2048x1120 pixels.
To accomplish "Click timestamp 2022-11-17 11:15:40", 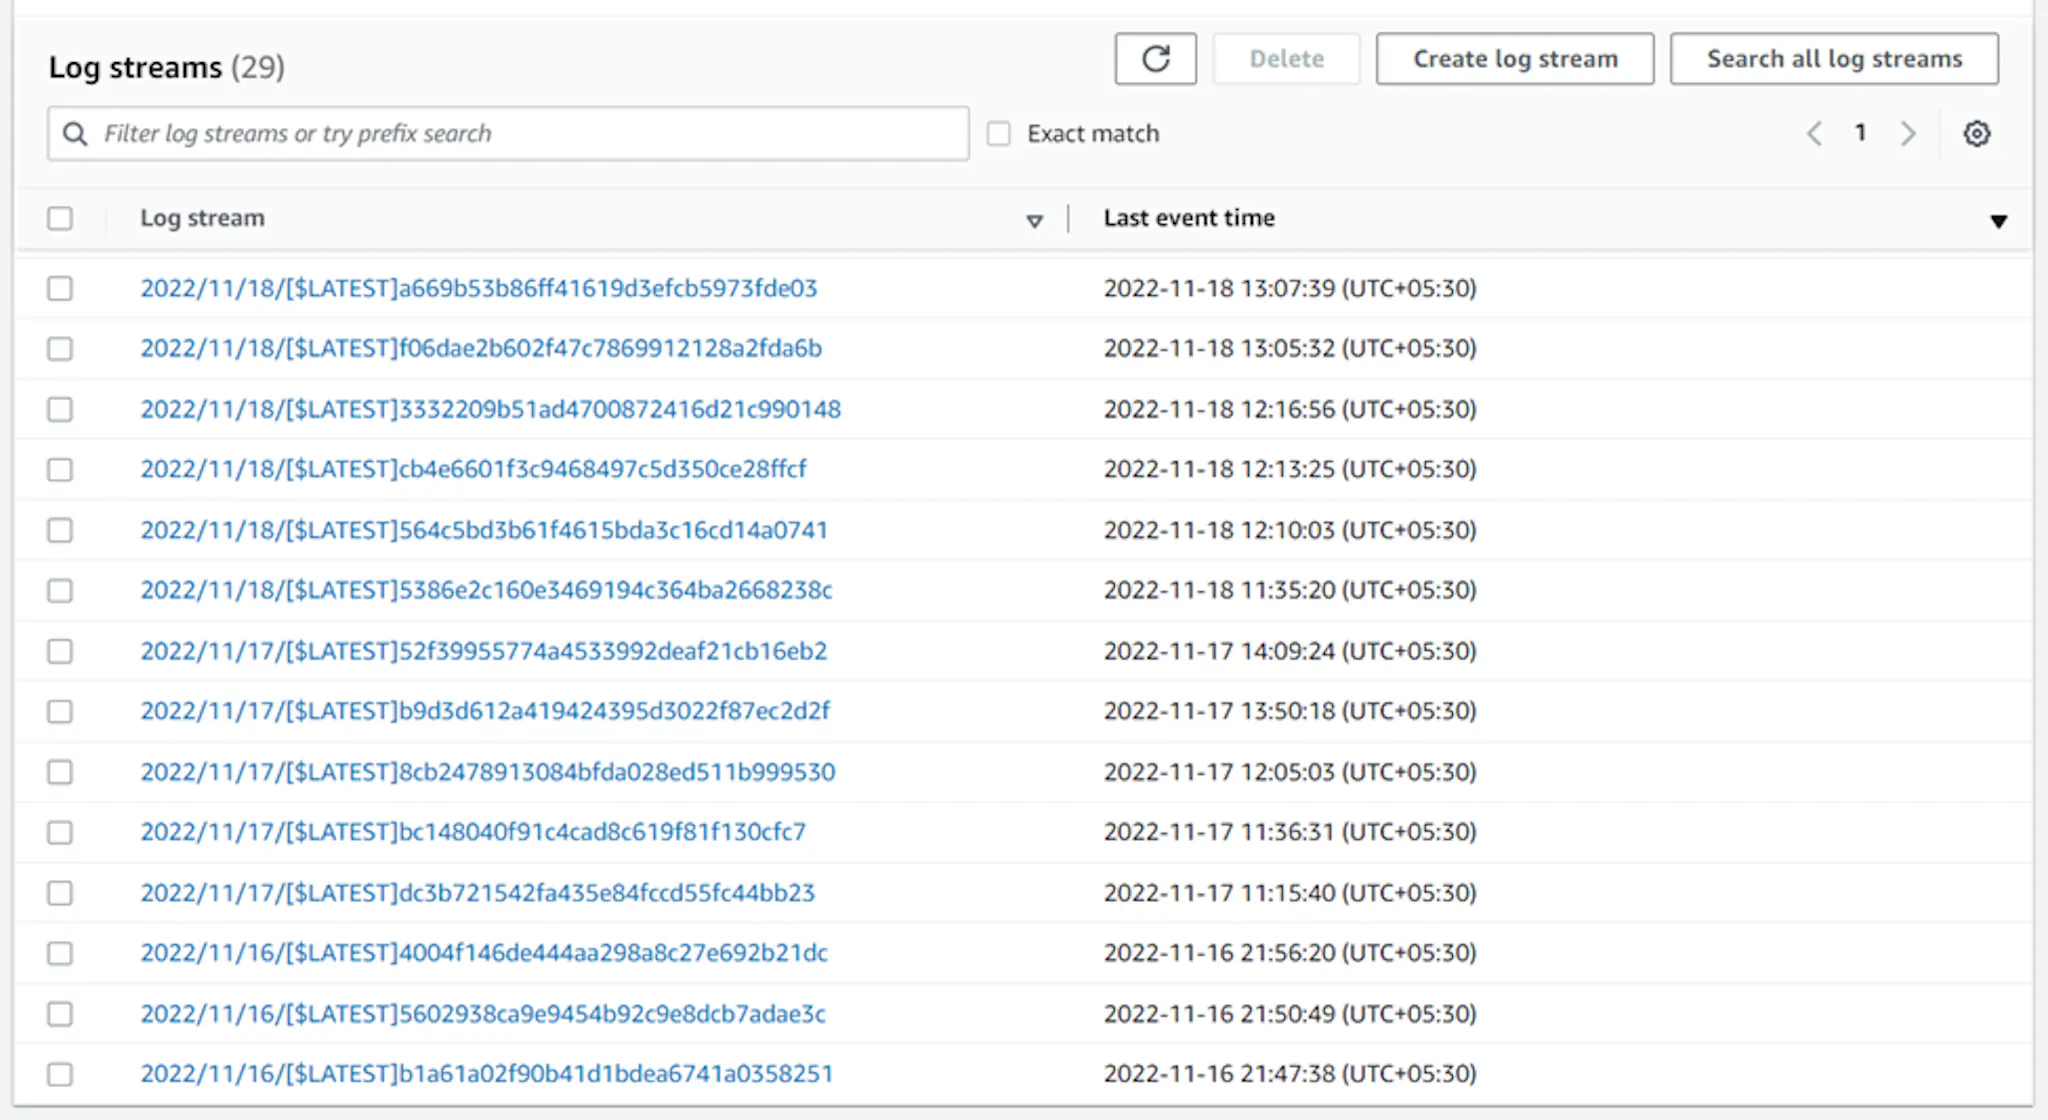I will coord(1290,893).
